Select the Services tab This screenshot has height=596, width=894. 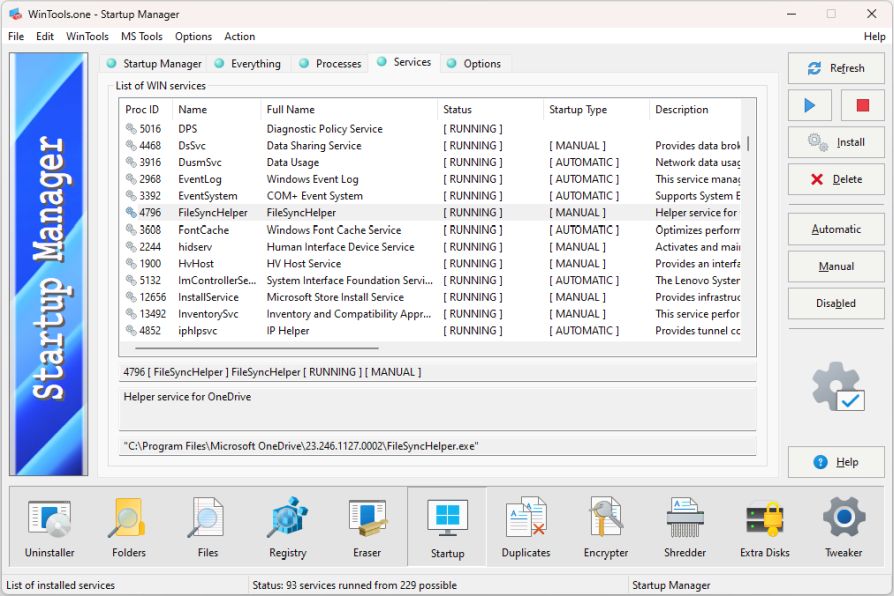click(404, 62)
